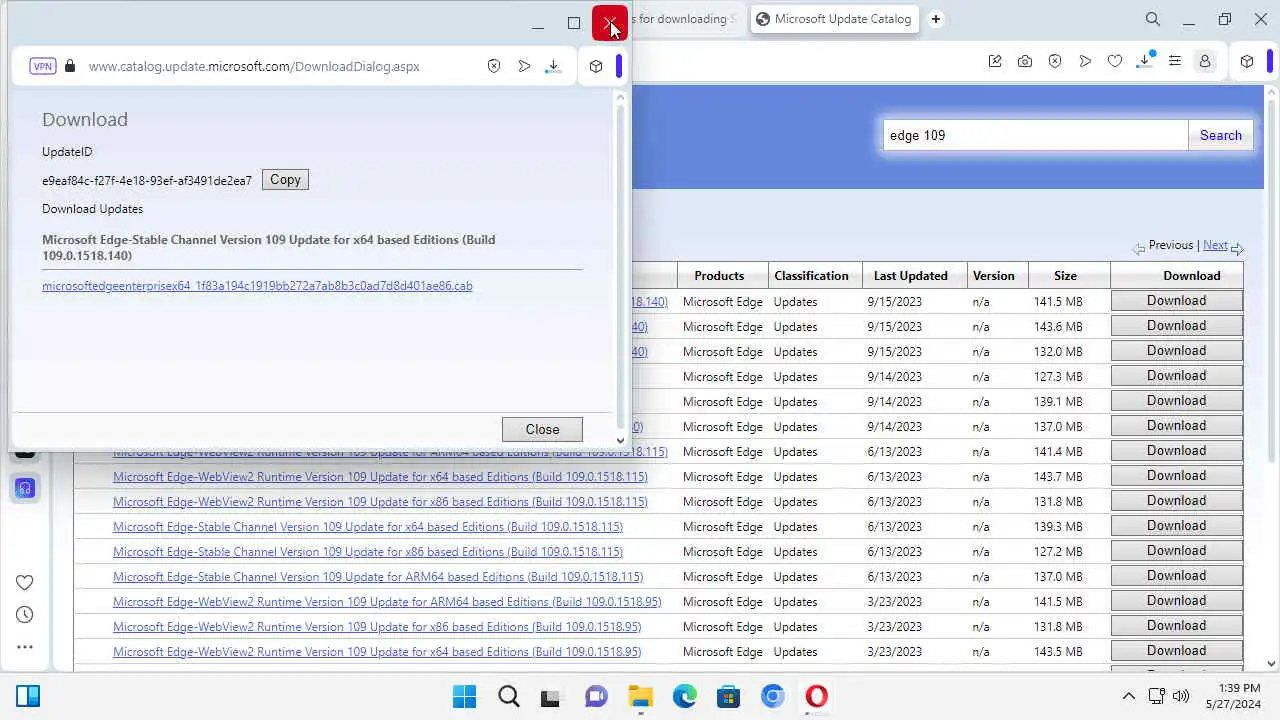
Task: Open WebView2 Runtime x64 Build 109.0.1518.115 link
Action: coord(380,477)
